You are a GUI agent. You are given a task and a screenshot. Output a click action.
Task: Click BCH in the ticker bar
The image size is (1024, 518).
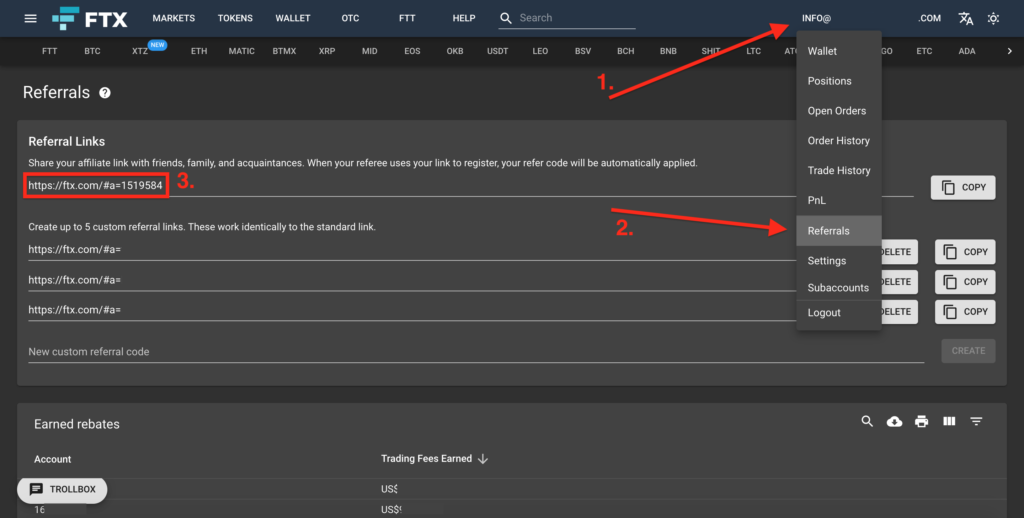point(626,51)
